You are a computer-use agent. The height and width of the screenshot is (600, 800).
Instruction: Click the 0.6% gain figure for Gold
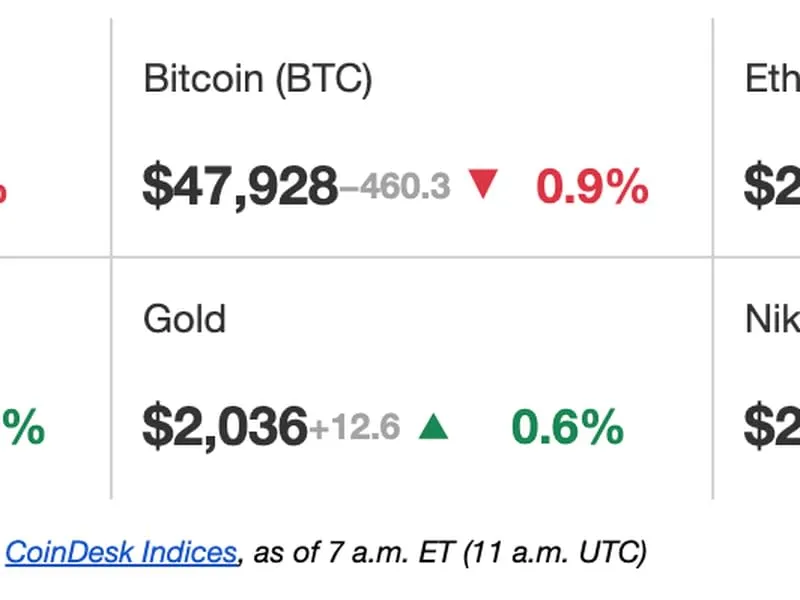pyautogui.click(x=565, y=426)
